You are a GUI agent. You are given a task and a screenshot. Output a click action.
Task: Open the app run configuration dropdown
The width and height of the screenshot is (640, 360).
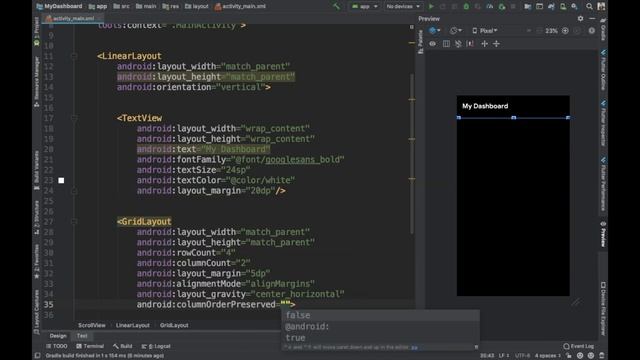[x=364, y=7]
